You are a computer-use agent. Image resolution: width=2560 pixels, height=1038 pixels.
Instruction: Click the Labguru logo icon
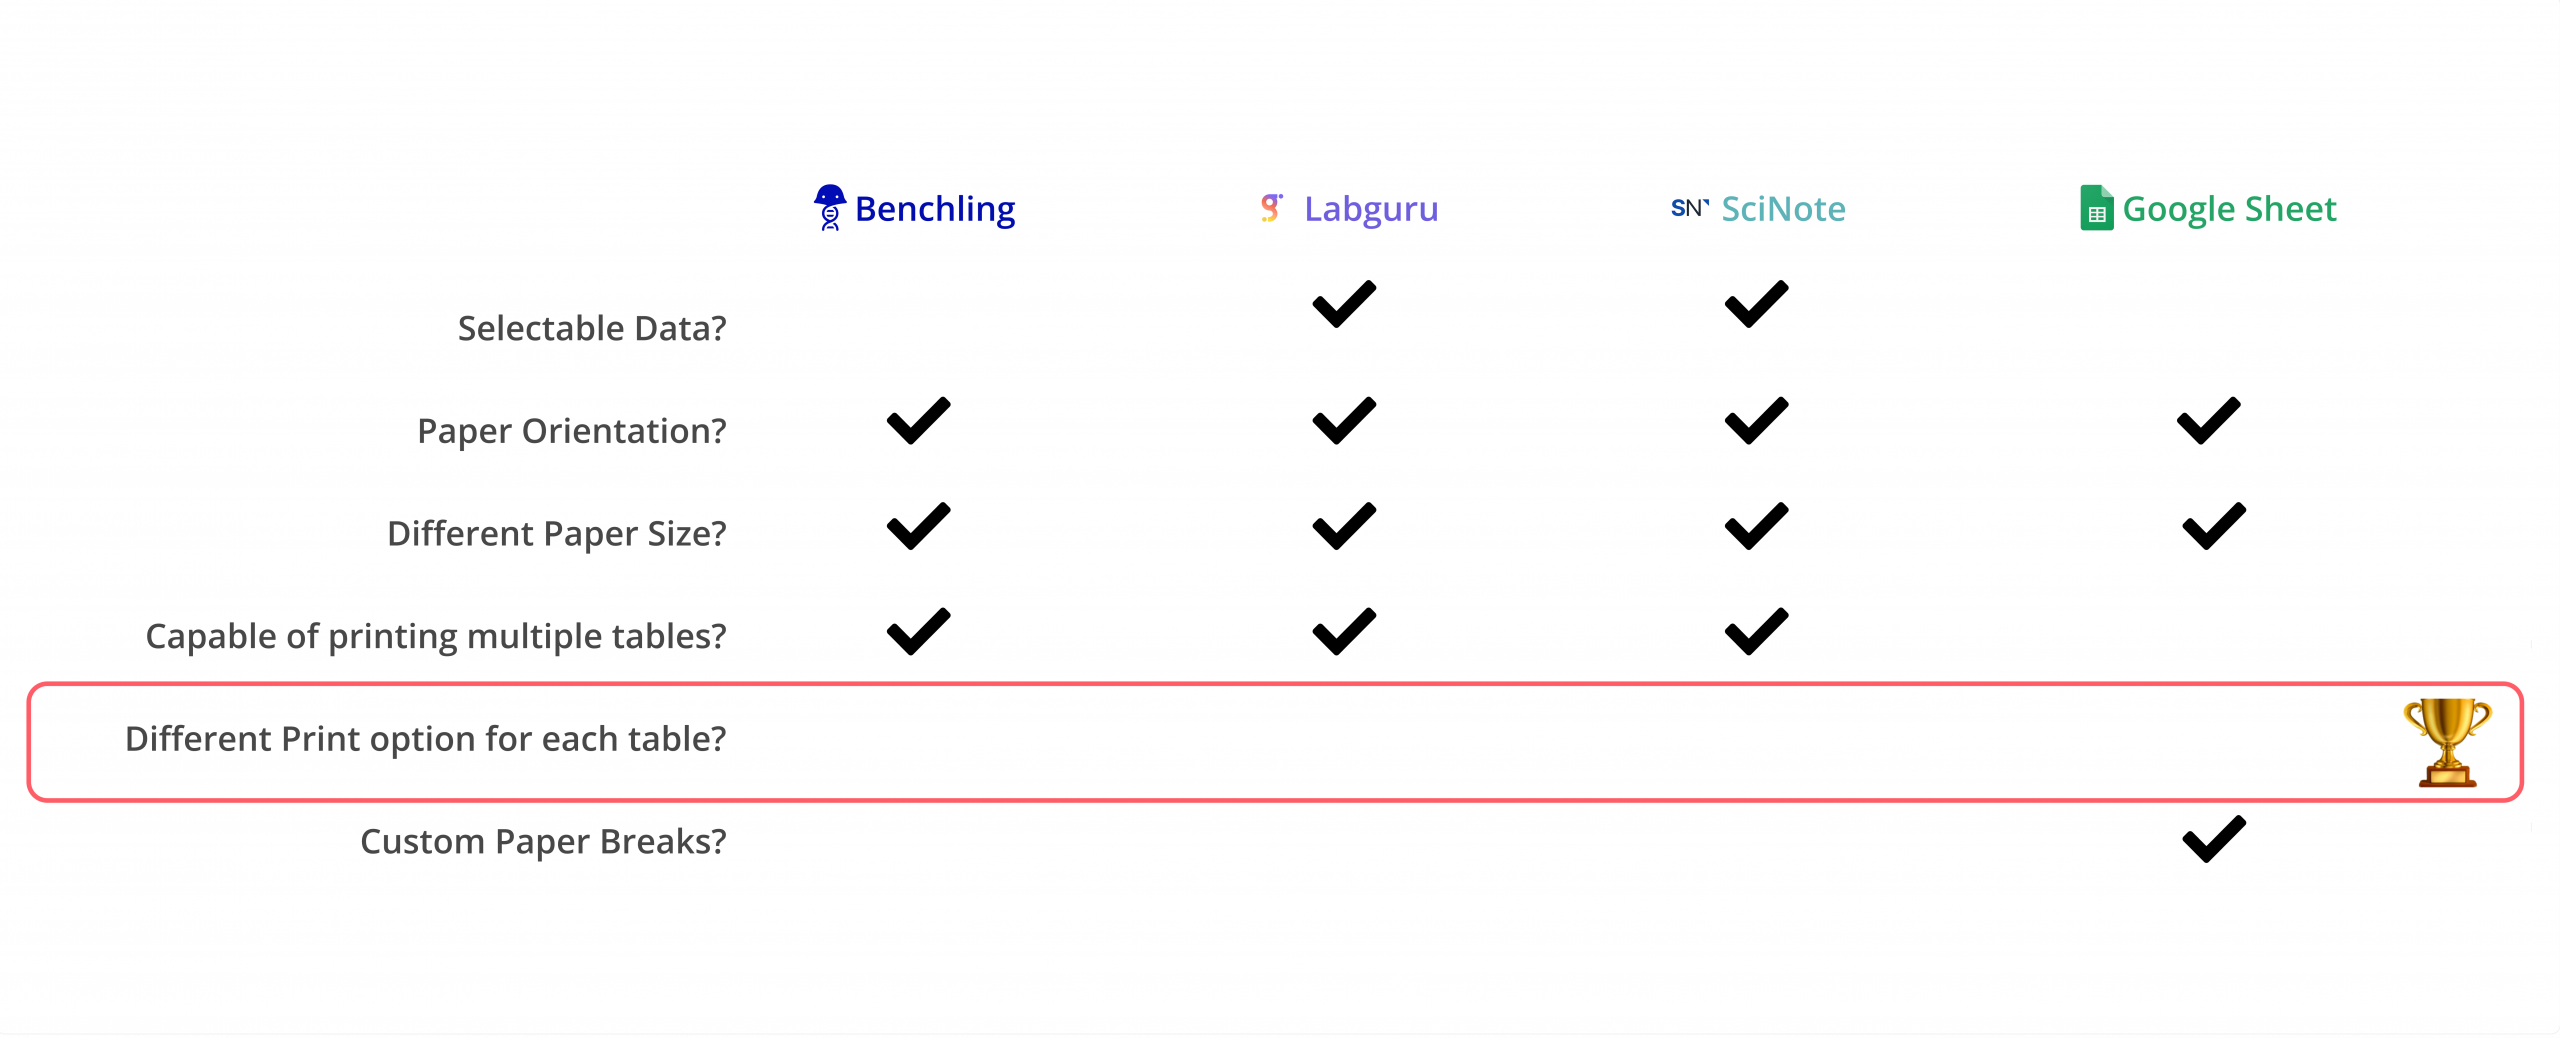coord(1270,208)
